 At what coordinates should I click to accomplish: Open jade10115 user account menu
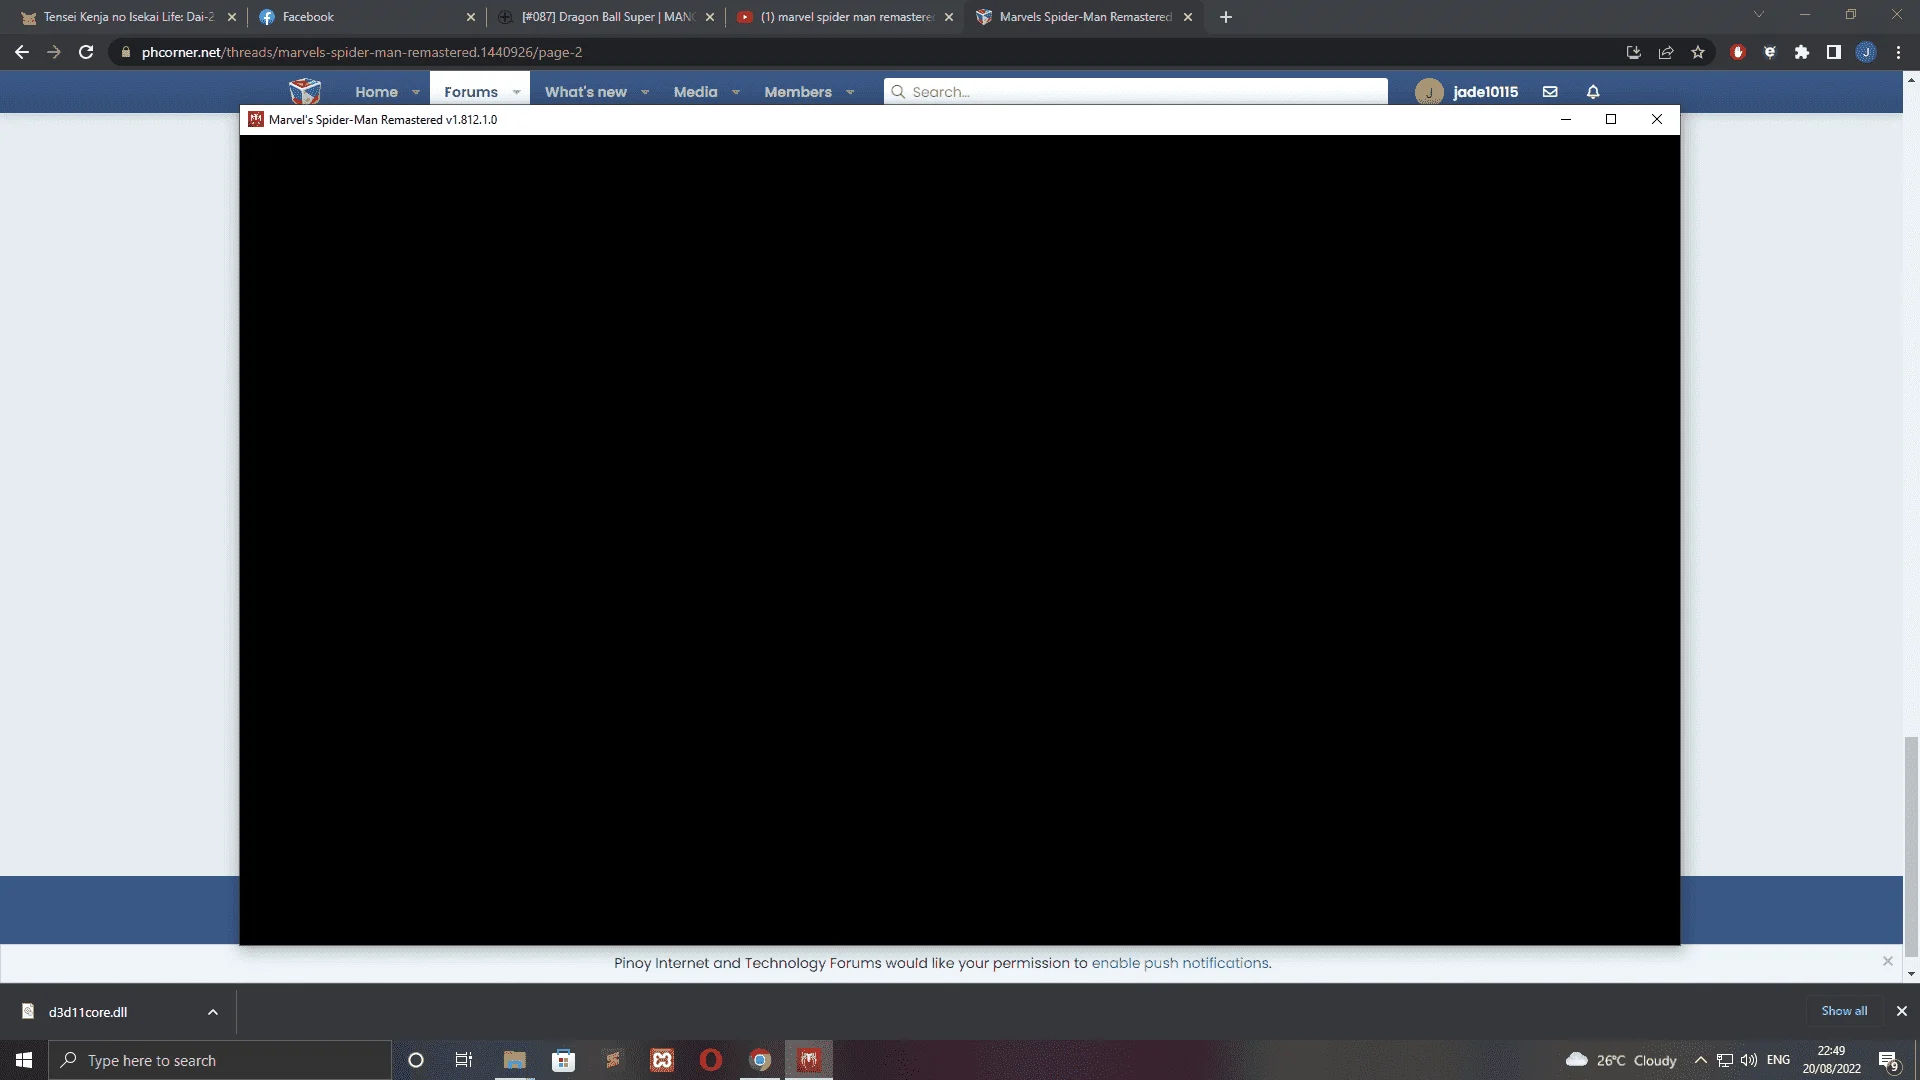coord(1467,91)
